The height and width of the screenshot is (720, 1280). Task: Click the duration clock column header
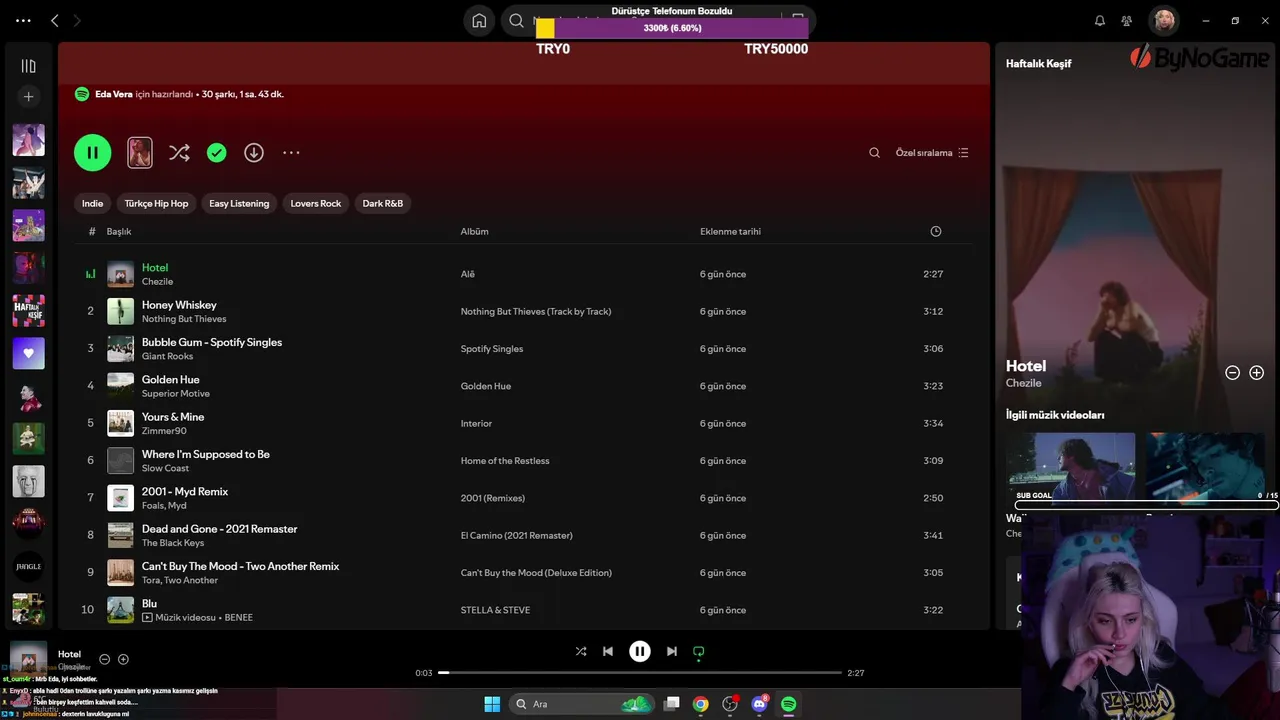pyautogui.click(x=936, y=231)
